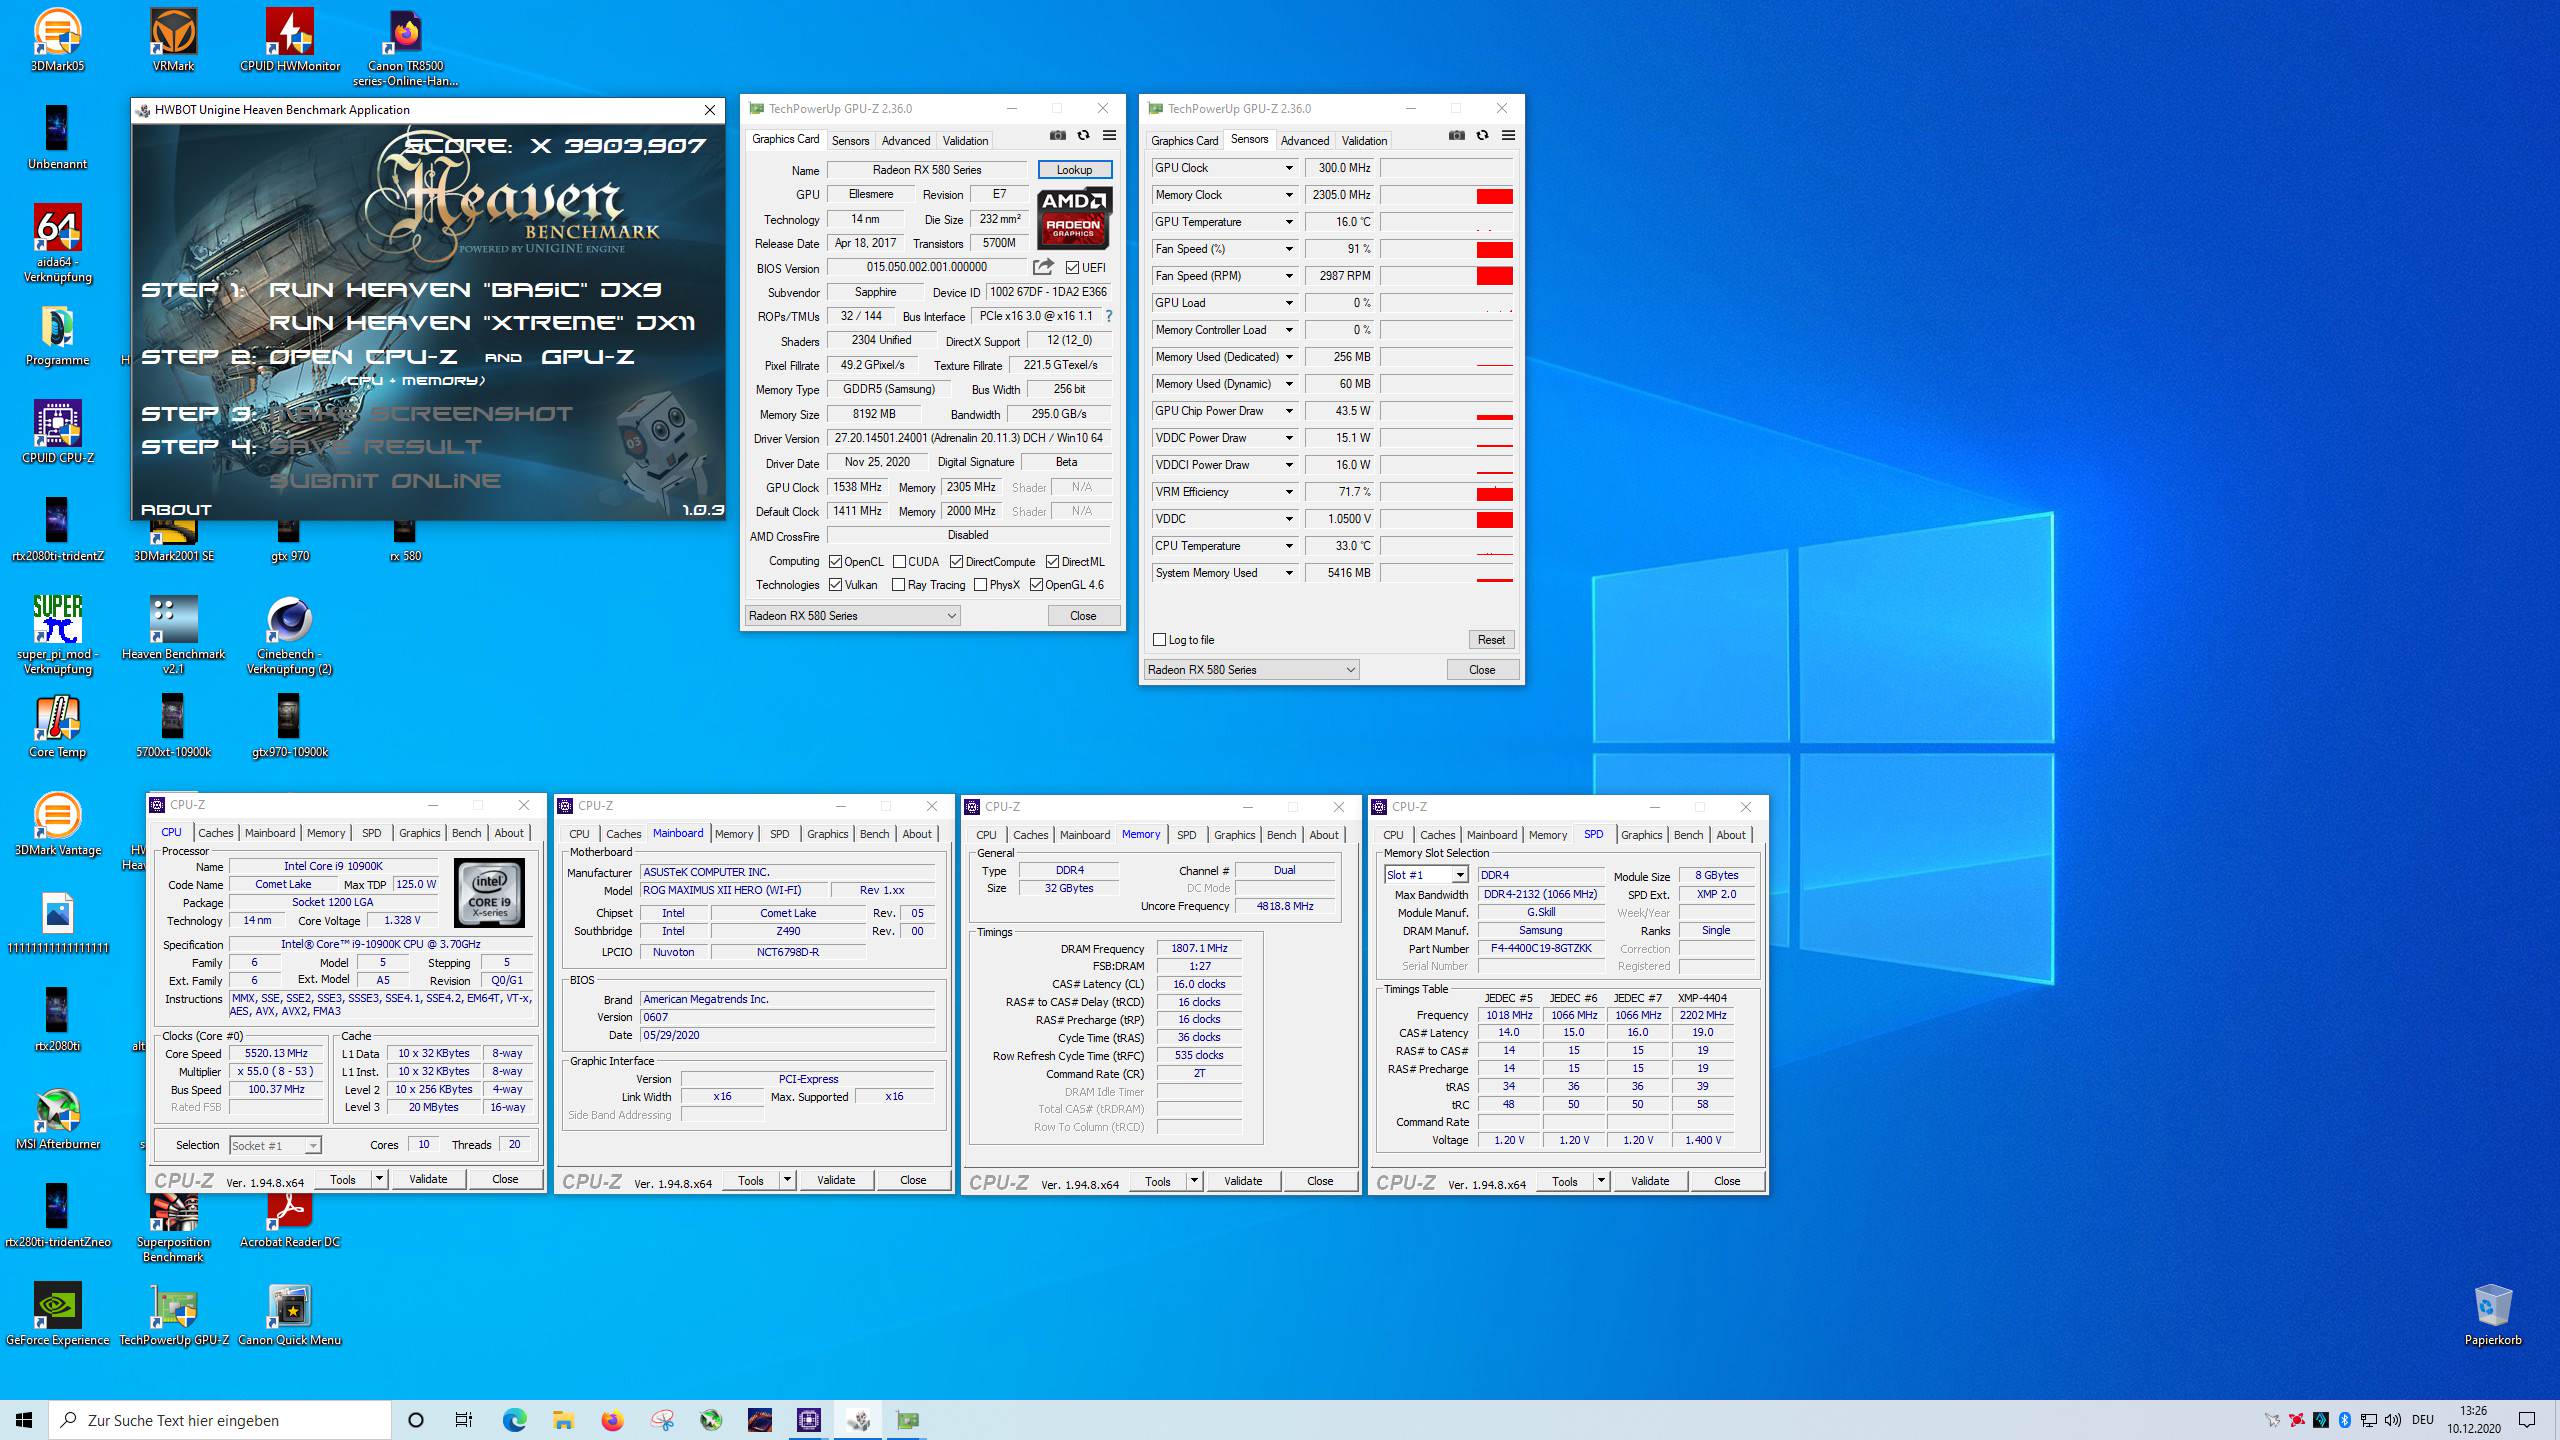This screenshot has width=2560, height=1440.
Task: Open Graphics tab in CPU-Z Memory window
Action: coord(1234,835)
